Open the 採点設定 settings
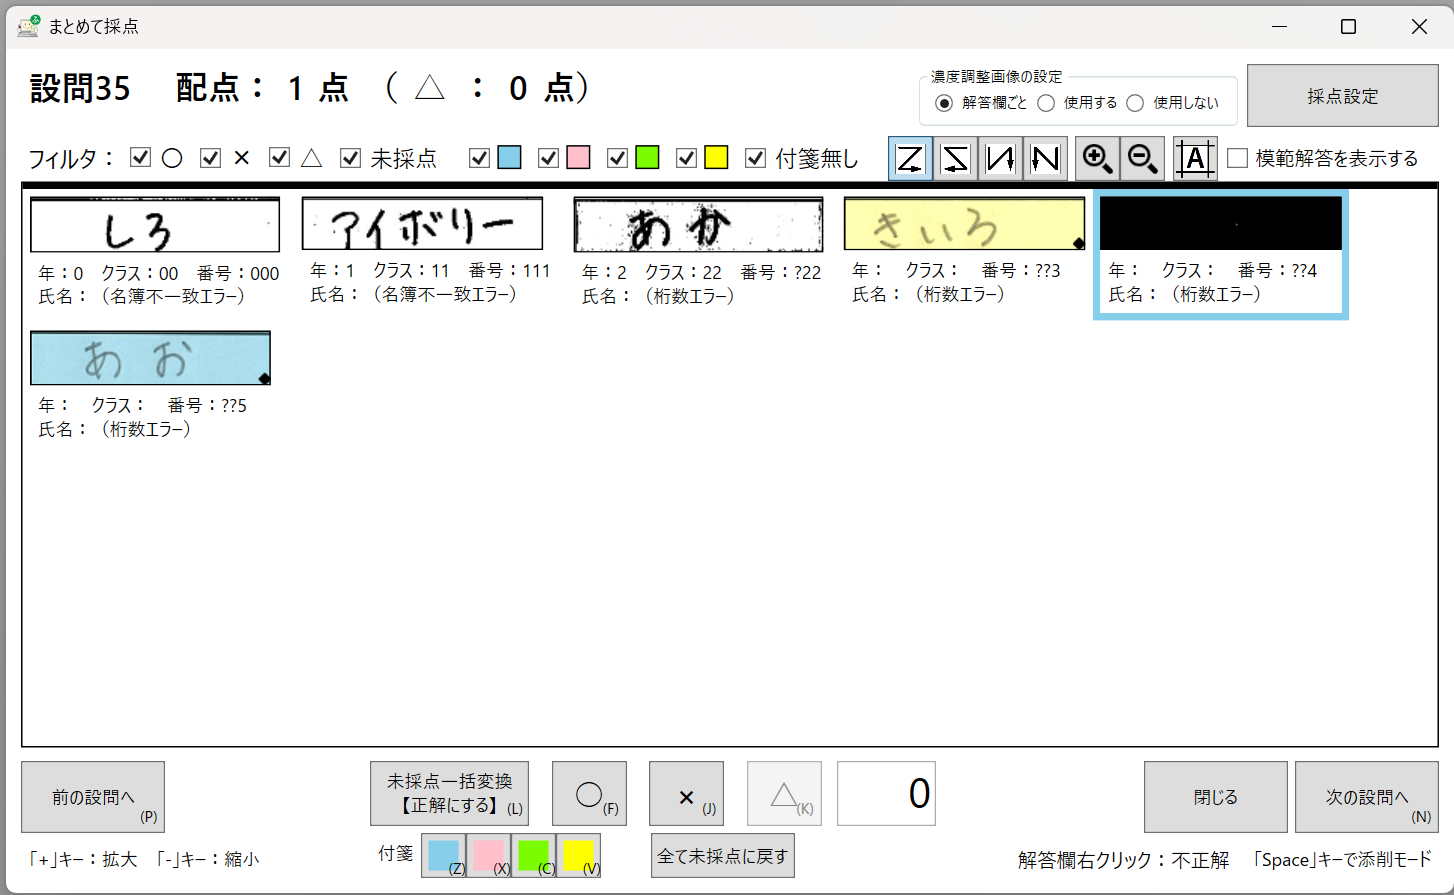Image resolution: width=1454 pixels, height=895 pixels. coord(1342,96)
